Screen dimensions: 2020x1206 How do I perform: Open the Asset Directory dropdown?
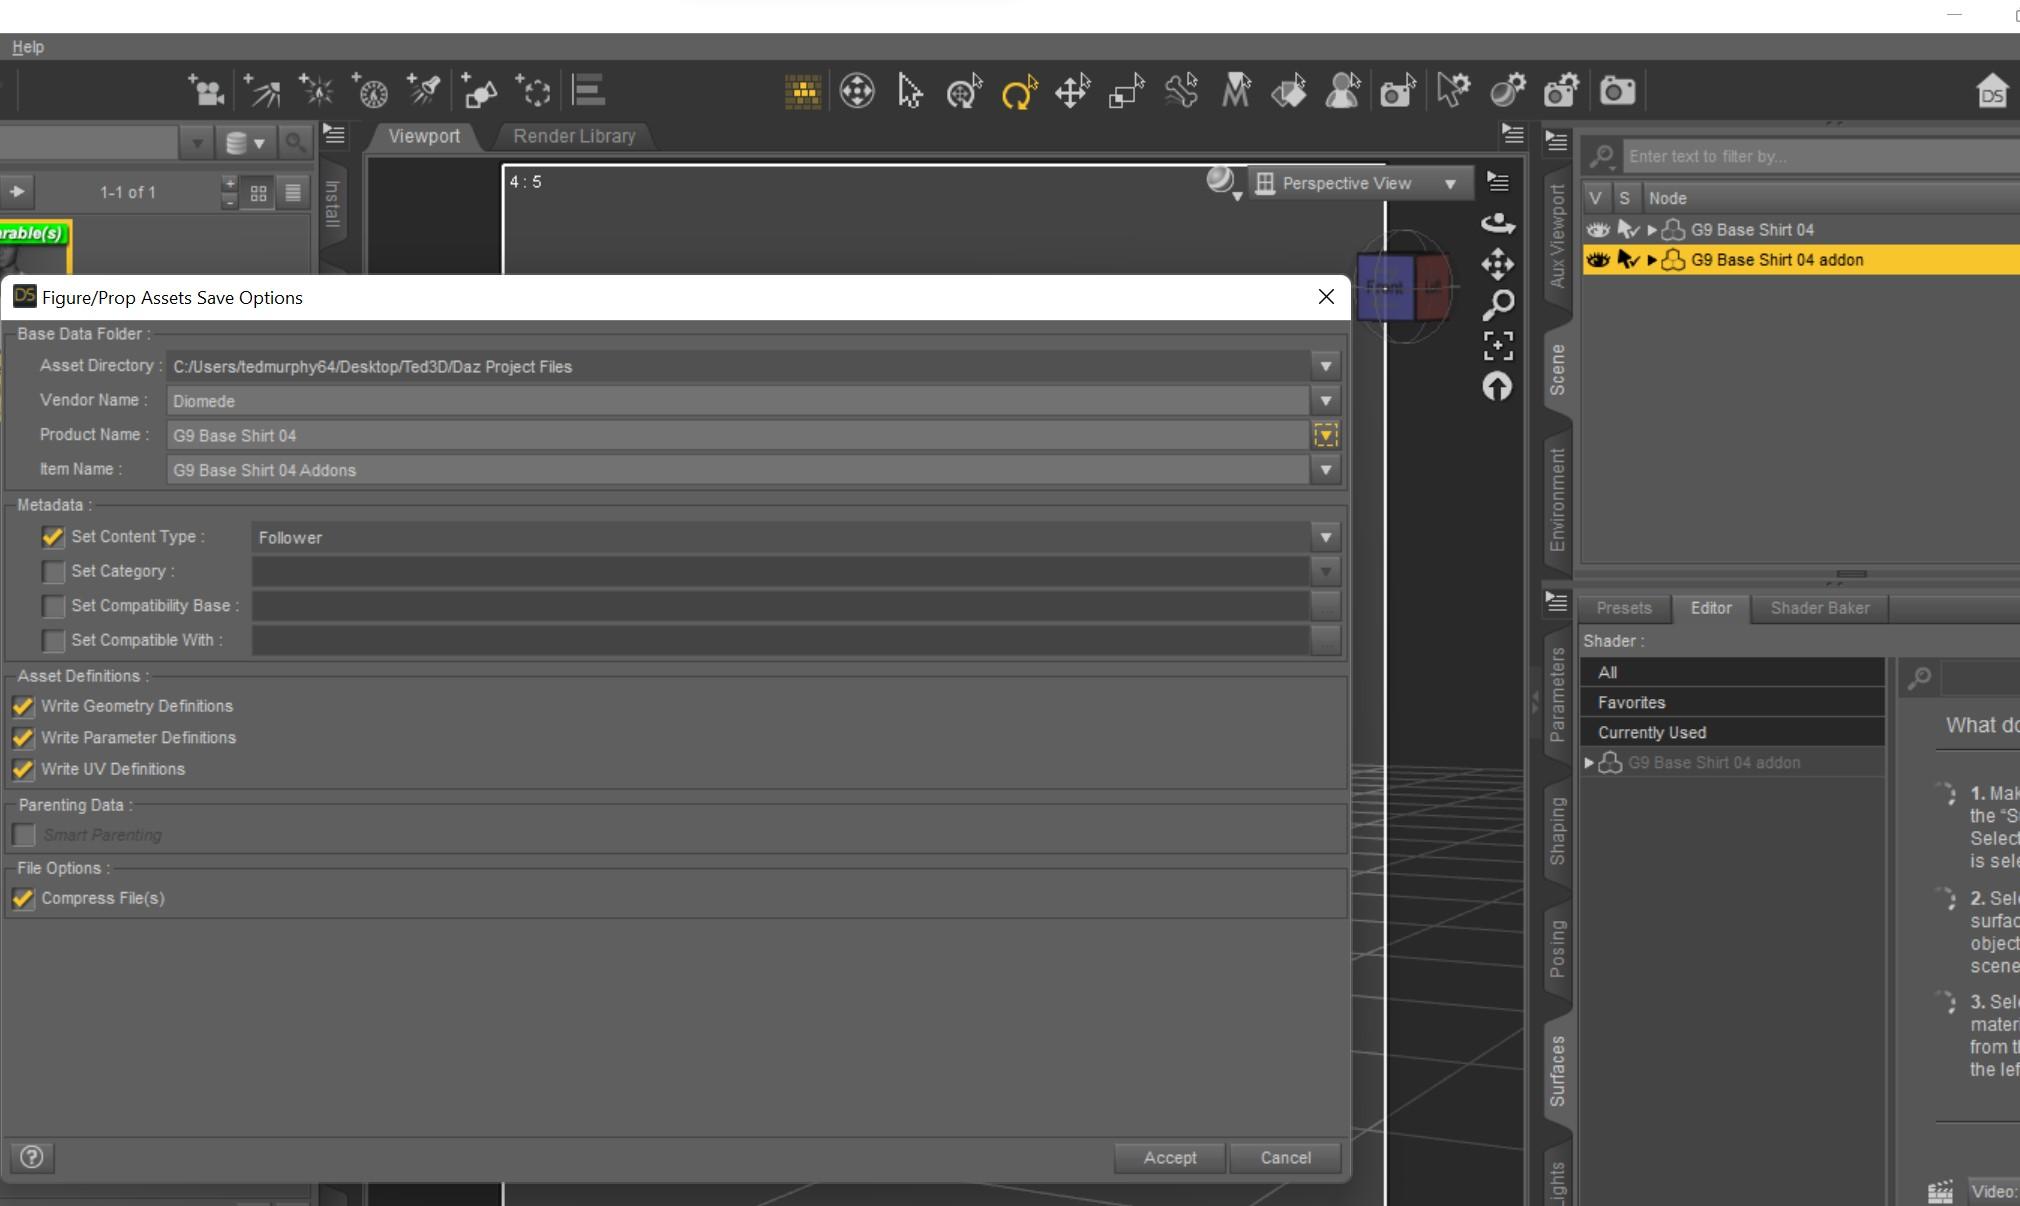[1325, 366]
